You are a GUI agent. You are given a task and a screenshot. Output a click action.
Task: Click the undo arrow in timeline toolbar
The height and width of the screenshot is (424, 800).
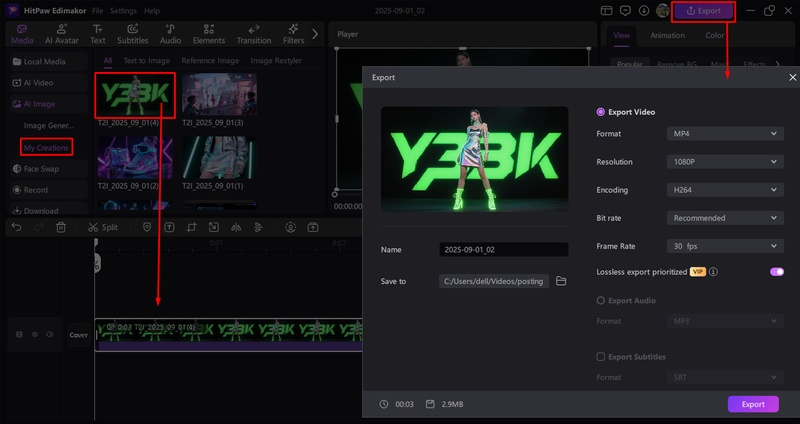click(x=16, y=228)
